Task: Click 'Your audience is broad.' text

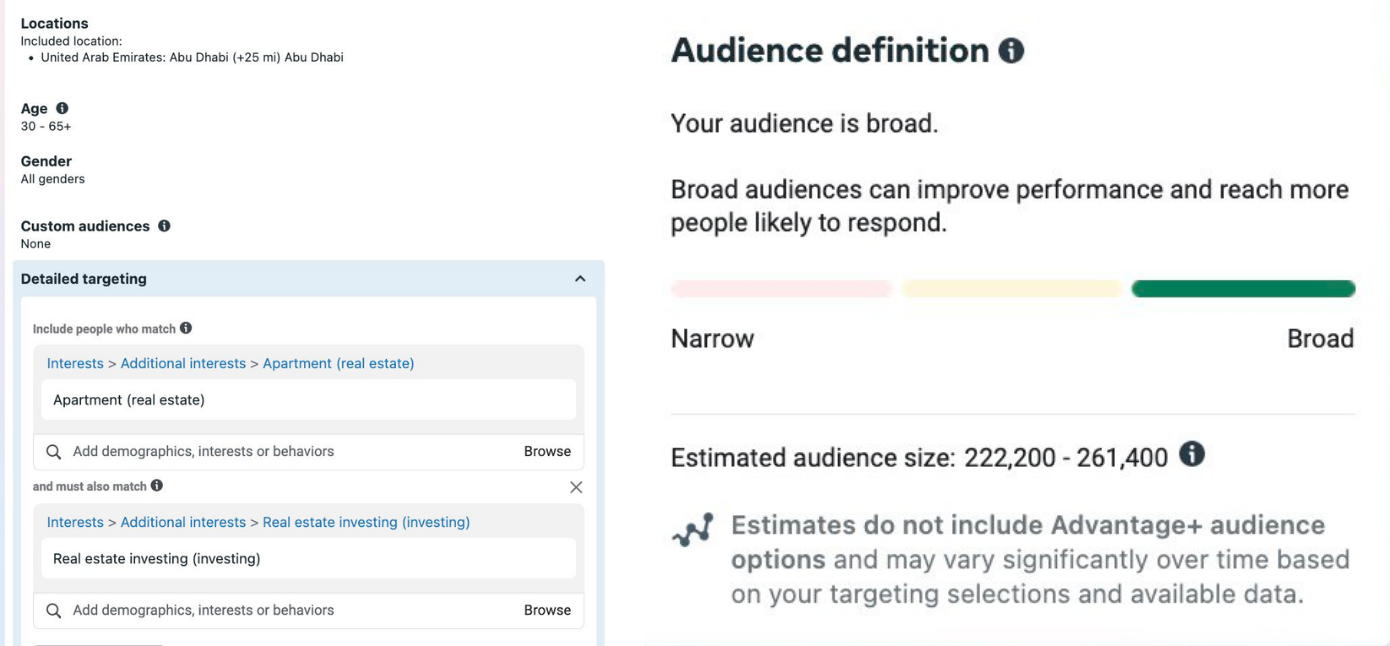Action: coord(804,124)
